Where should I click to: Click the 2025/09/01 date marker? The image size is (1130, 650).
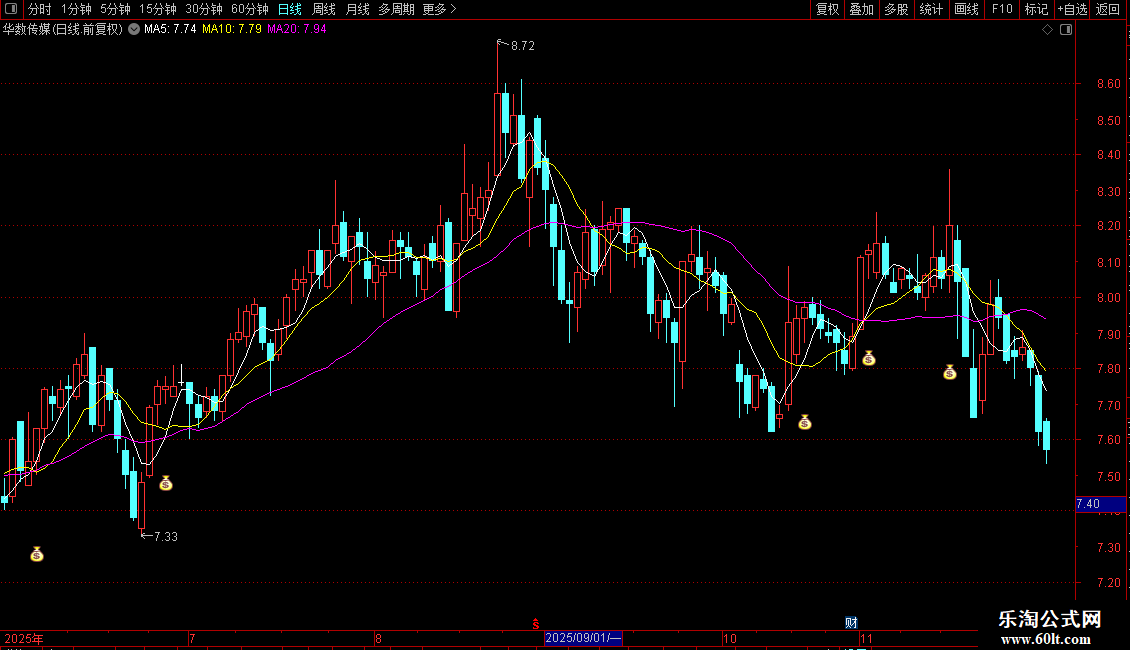[582, 638]
